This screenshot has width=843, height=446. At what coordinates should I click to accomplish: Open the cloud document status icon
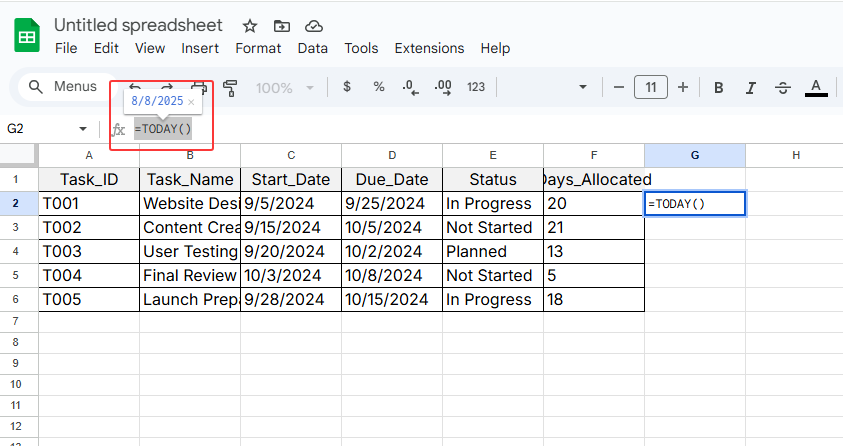314,25
